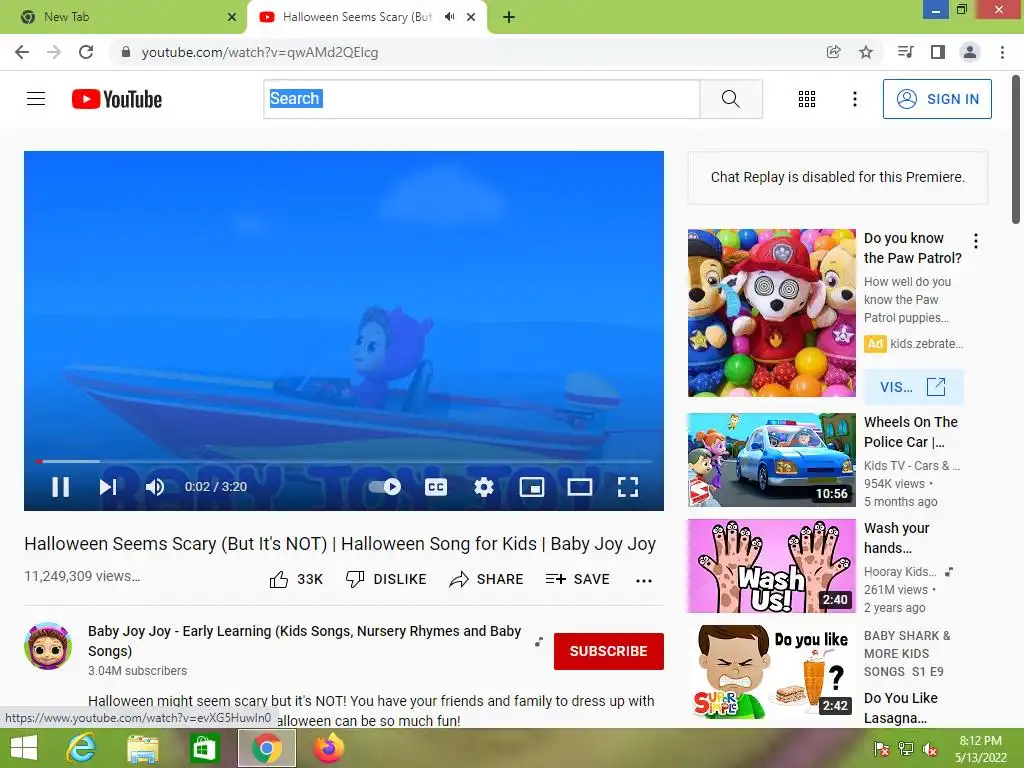The width and height of the screenshot is (1024, 768).
Task: Click system tray volume icon
Action: (929, 749)
